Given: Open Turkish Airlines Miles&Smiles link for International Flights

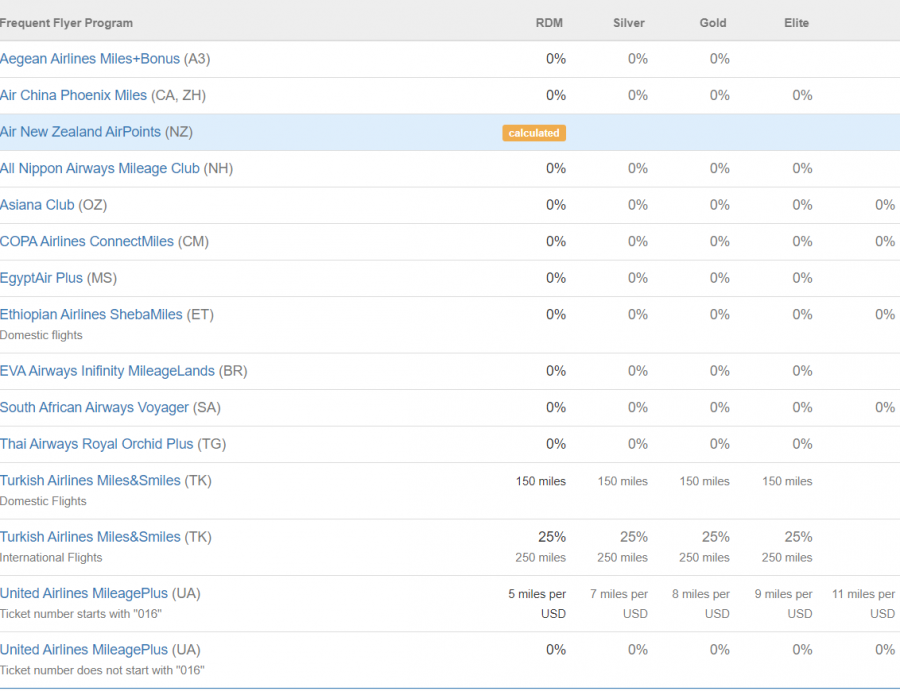Looking at the screenshot, I should coord(90,537).
